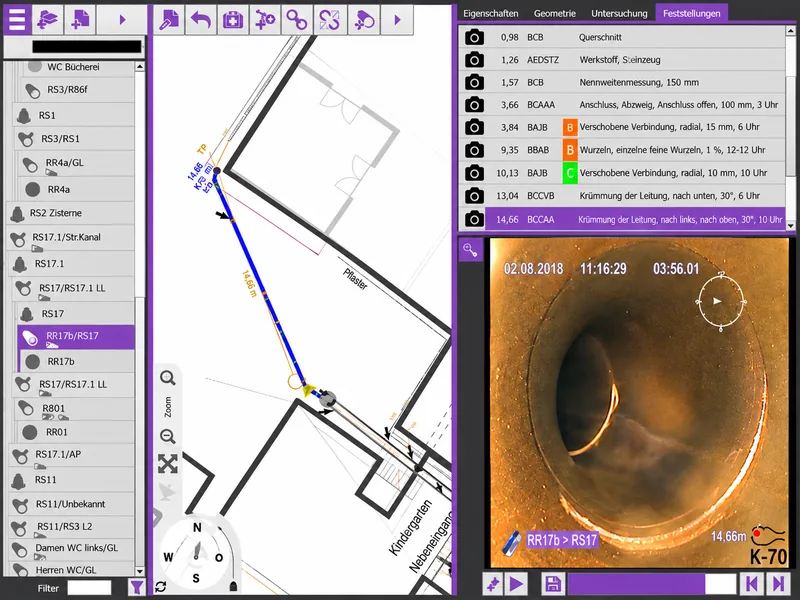Jump to the first video position
Image resolution: width=800 pixels, height=600 pixels.
point(752,584)
